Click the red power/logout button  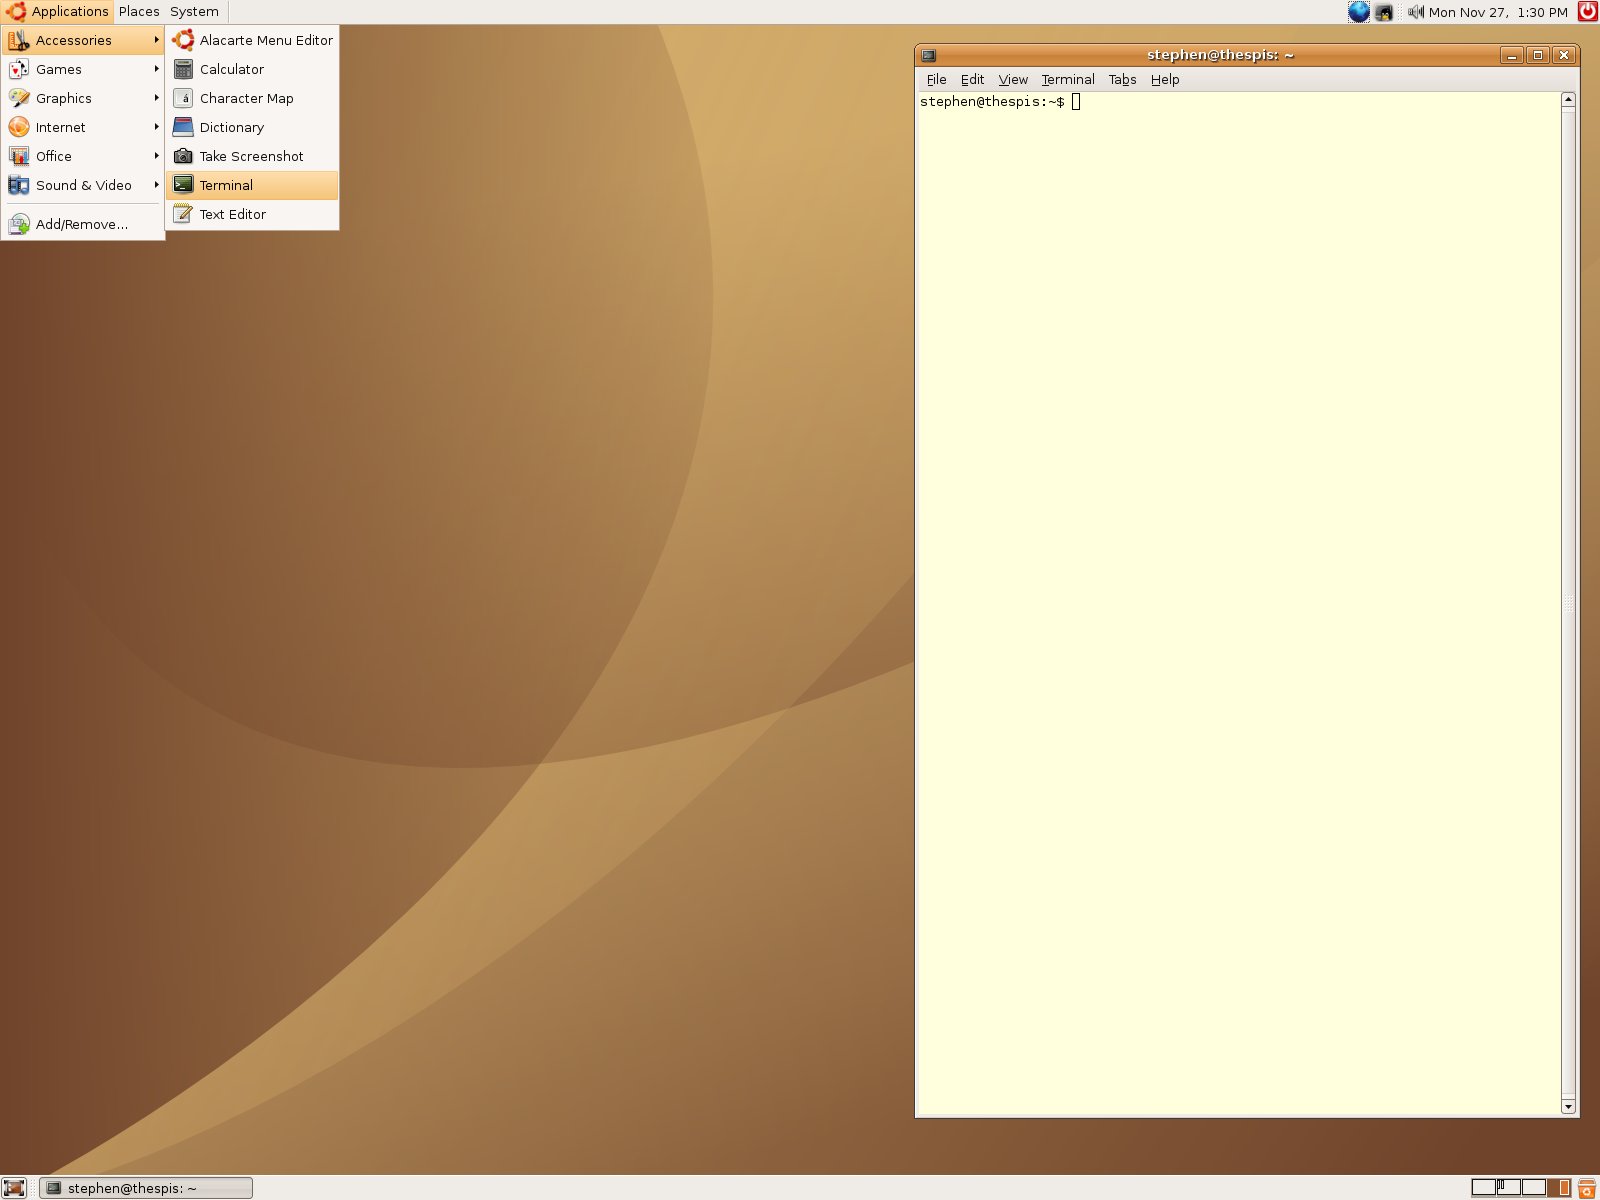click(x=1587, y=12)
